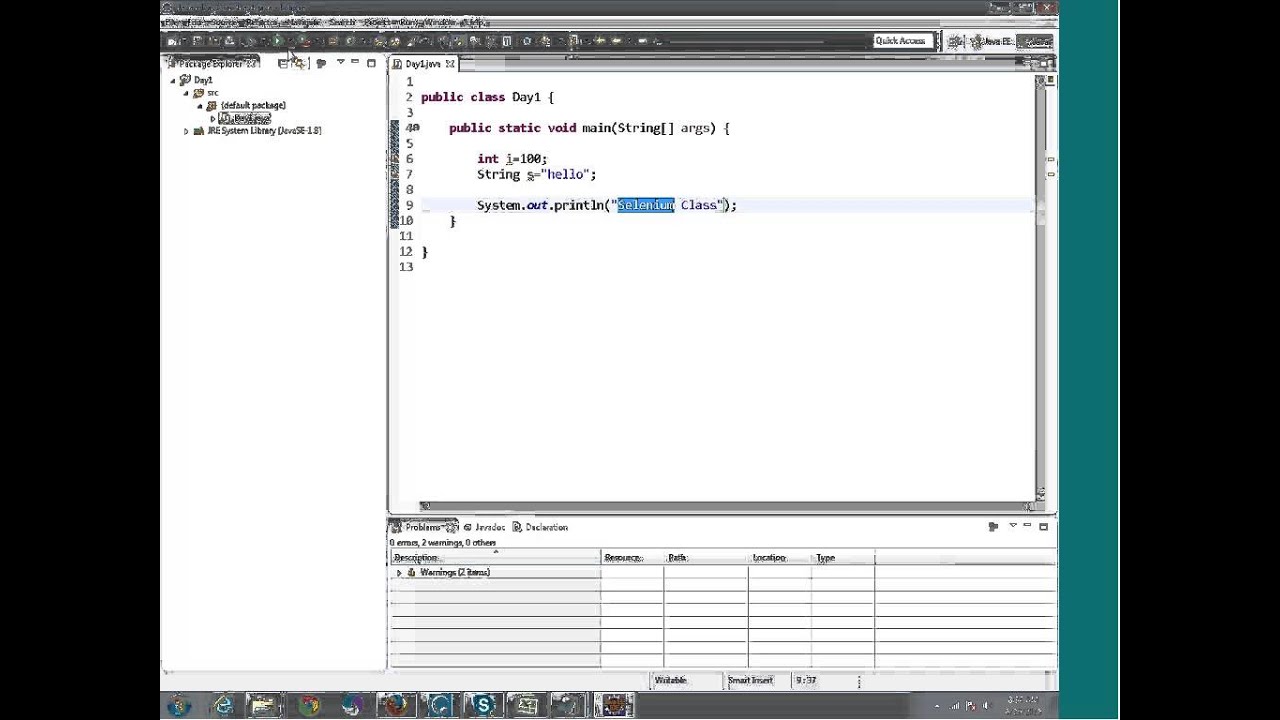This screenshot has width=1280, height=720.
Task: Sort by Location column header
Action: (780, 557)
